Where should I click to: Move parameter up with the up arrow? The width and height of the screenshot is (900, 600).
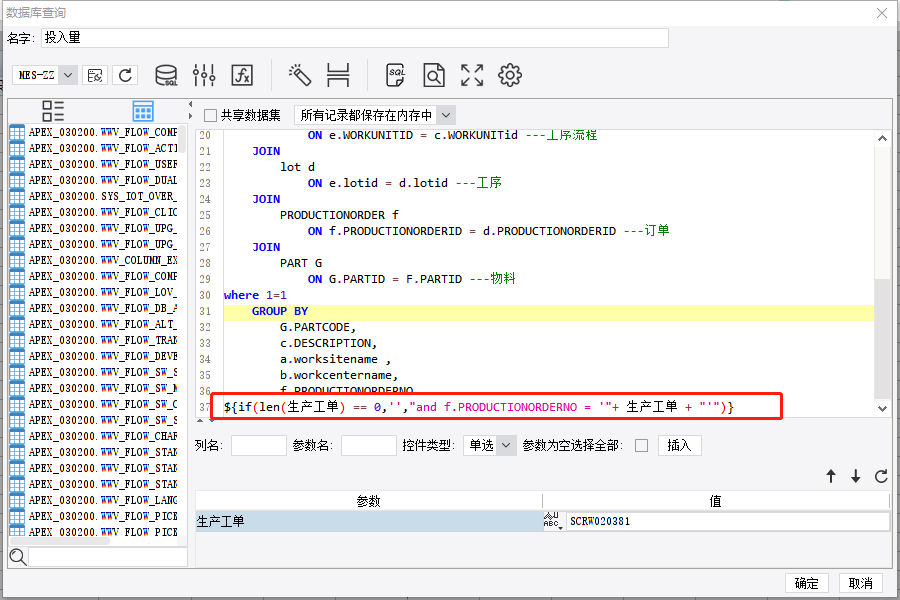point(831,477)
